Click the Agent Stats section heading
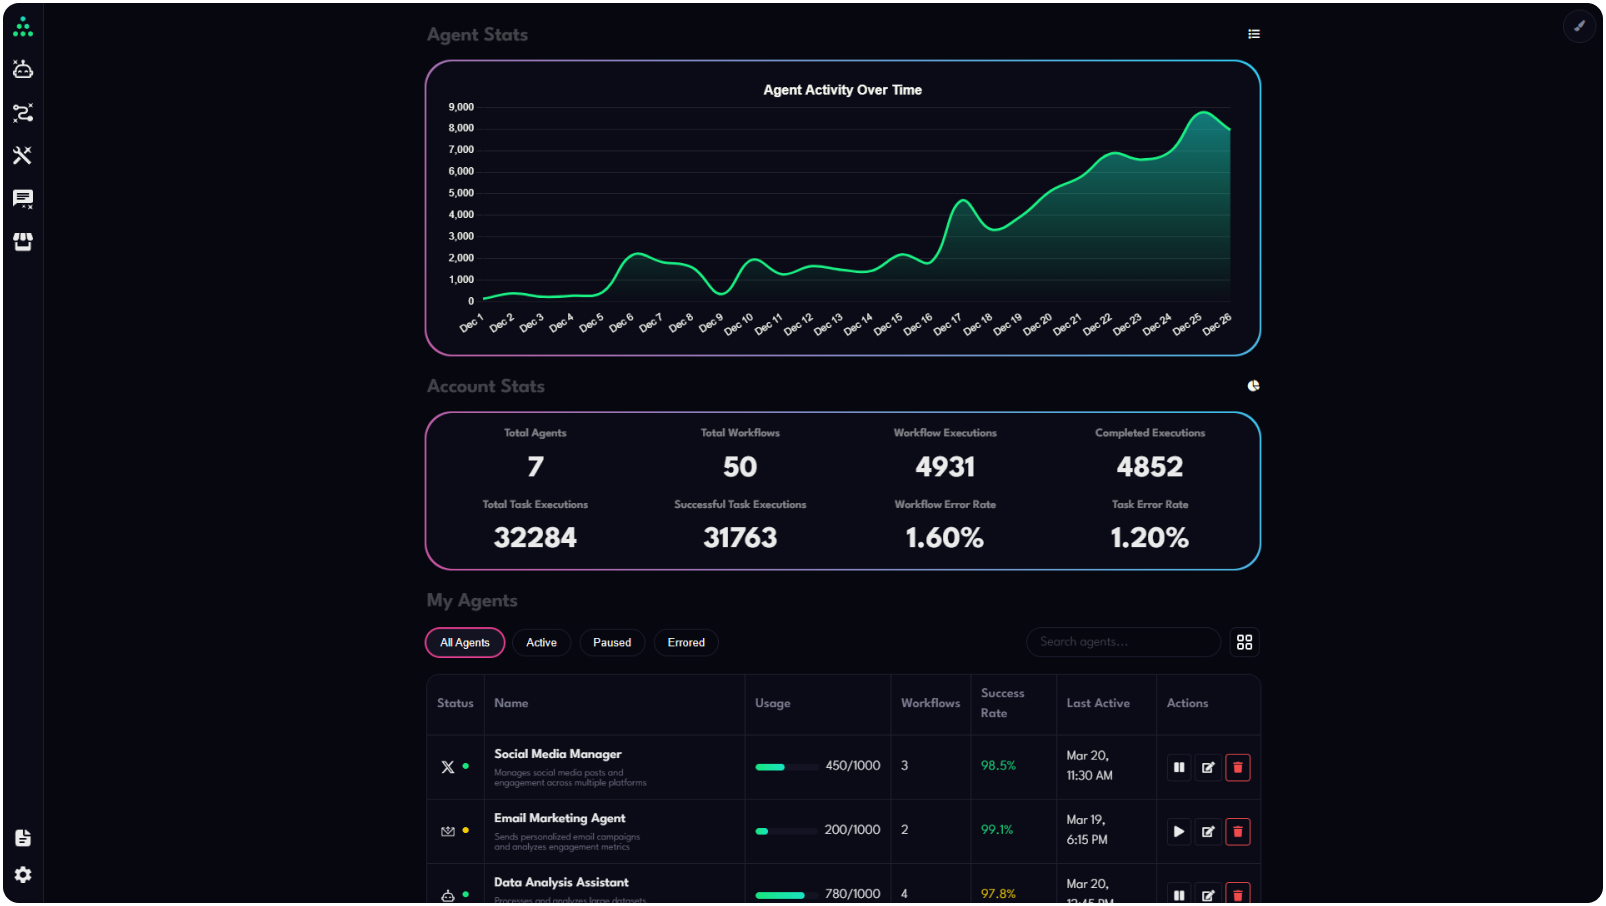The image size is (1606, 906). 477,35
